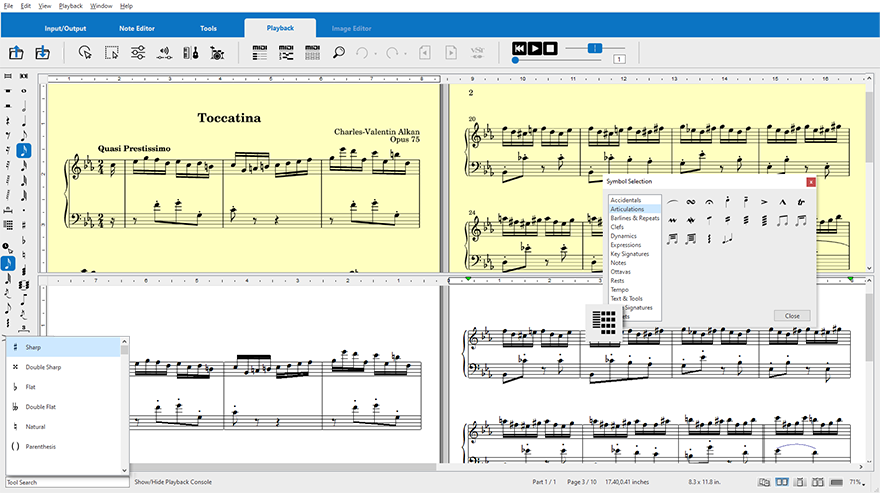Click the highlighted insert-note tool in palette
Screen dimensions: 880x493
click(x=8, y=263)
